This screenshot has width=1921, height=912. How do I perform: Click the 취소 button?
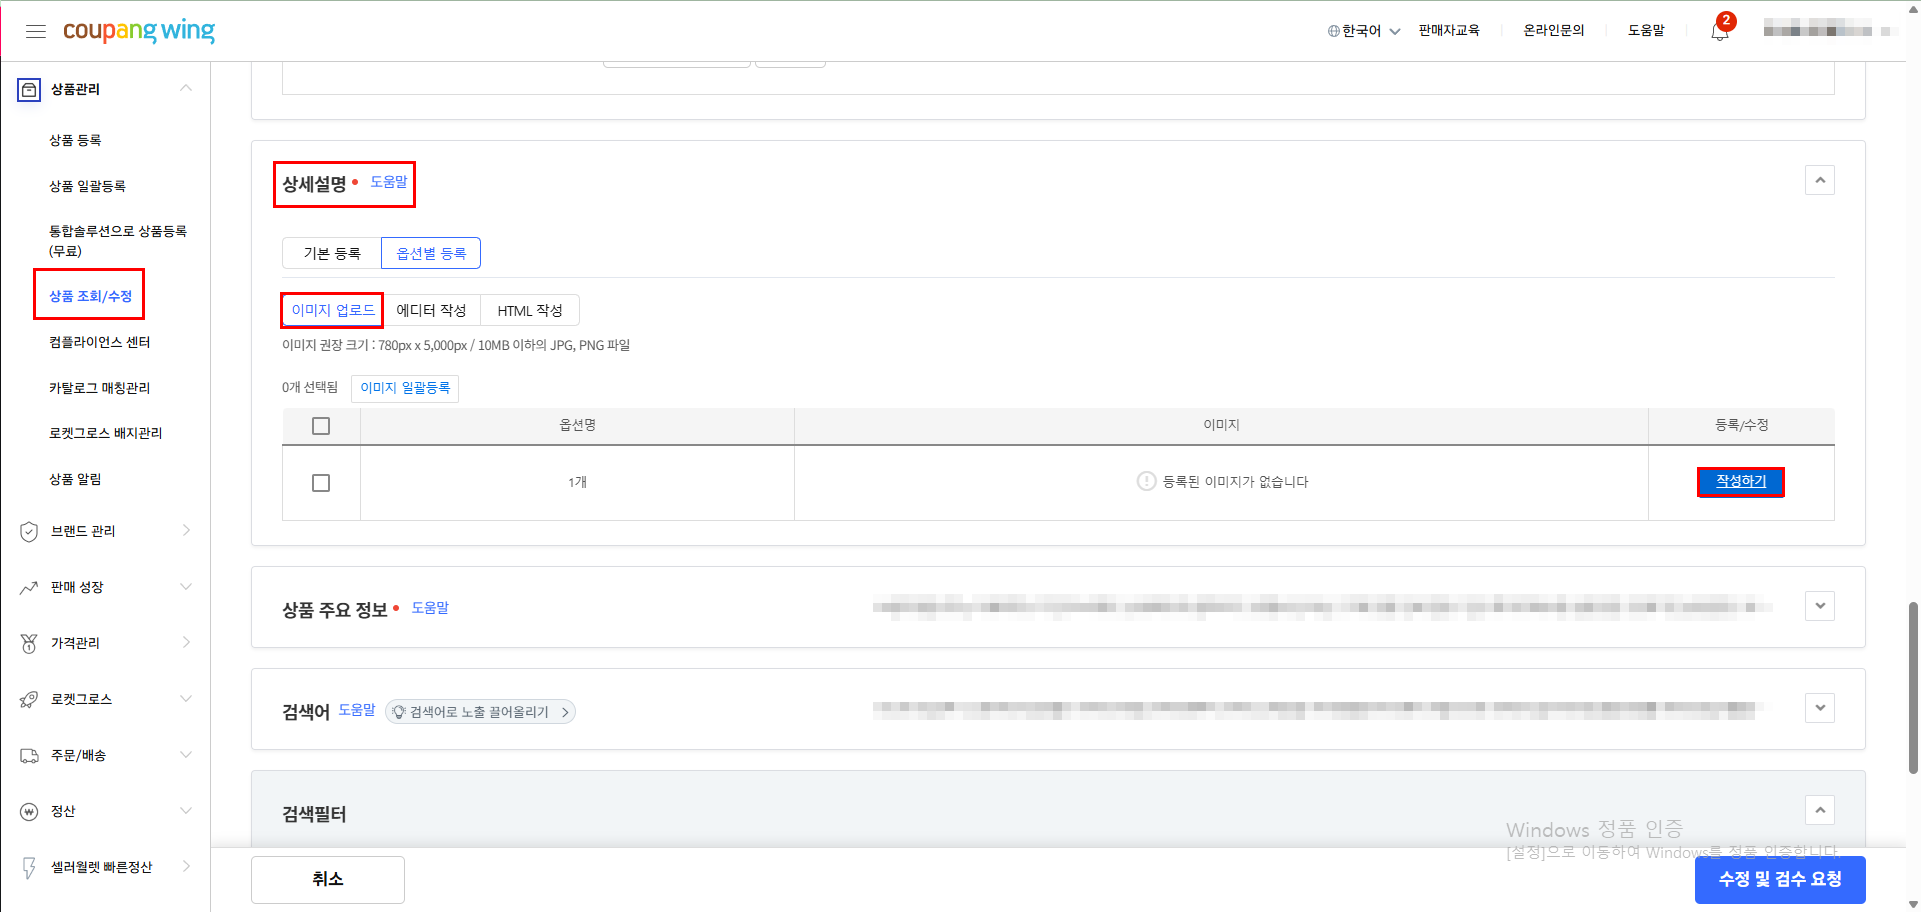tap(328, 880)
